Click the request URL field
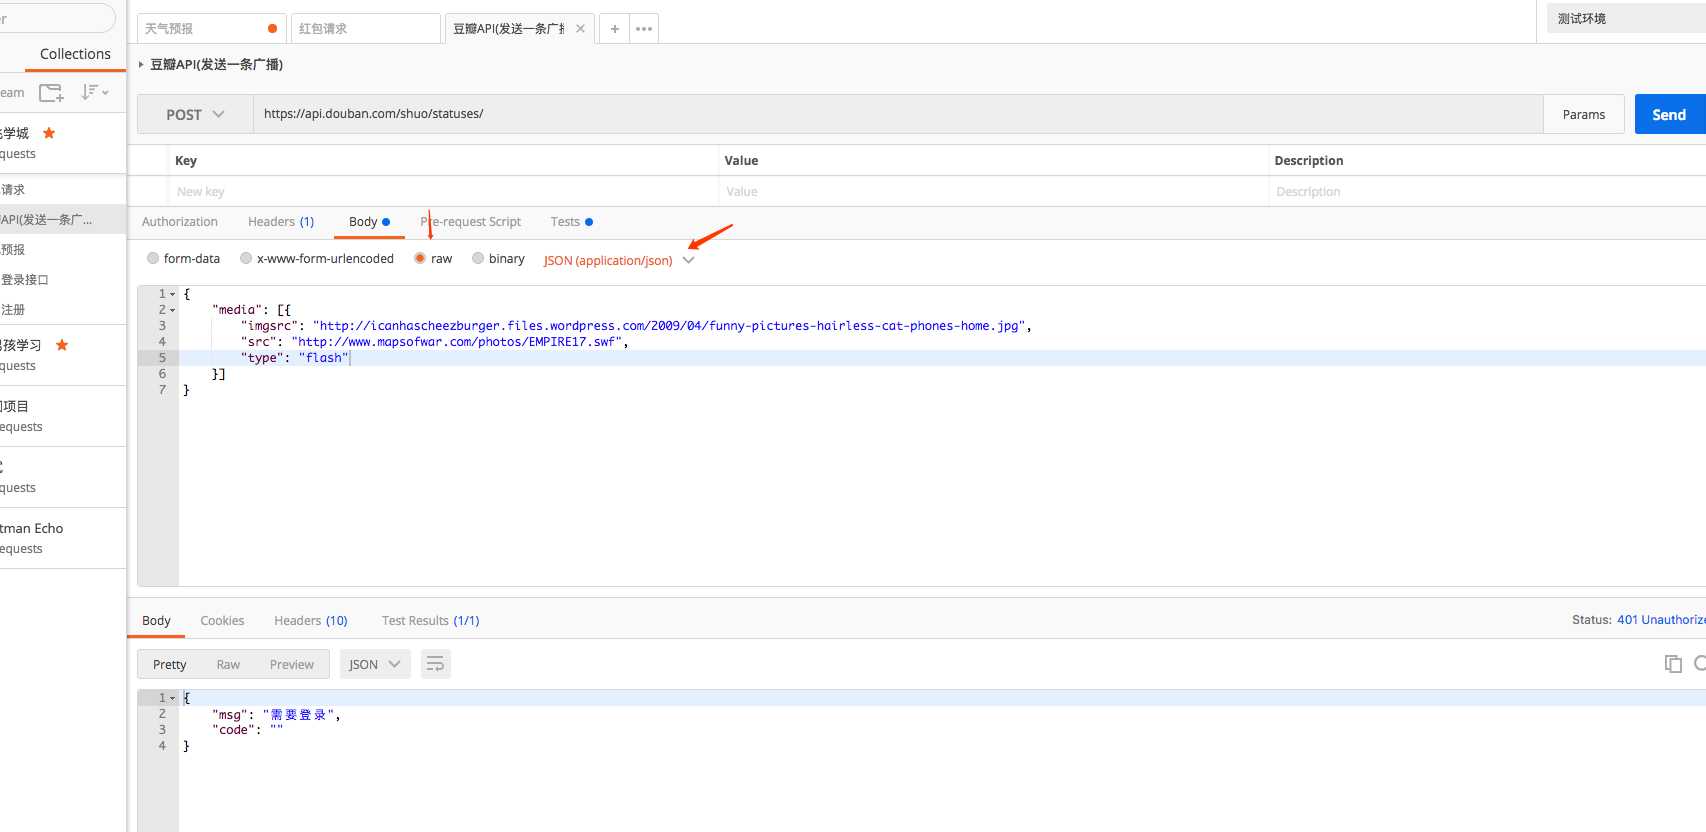Screen dimensions: 1706x832 (x=897, y=114)
